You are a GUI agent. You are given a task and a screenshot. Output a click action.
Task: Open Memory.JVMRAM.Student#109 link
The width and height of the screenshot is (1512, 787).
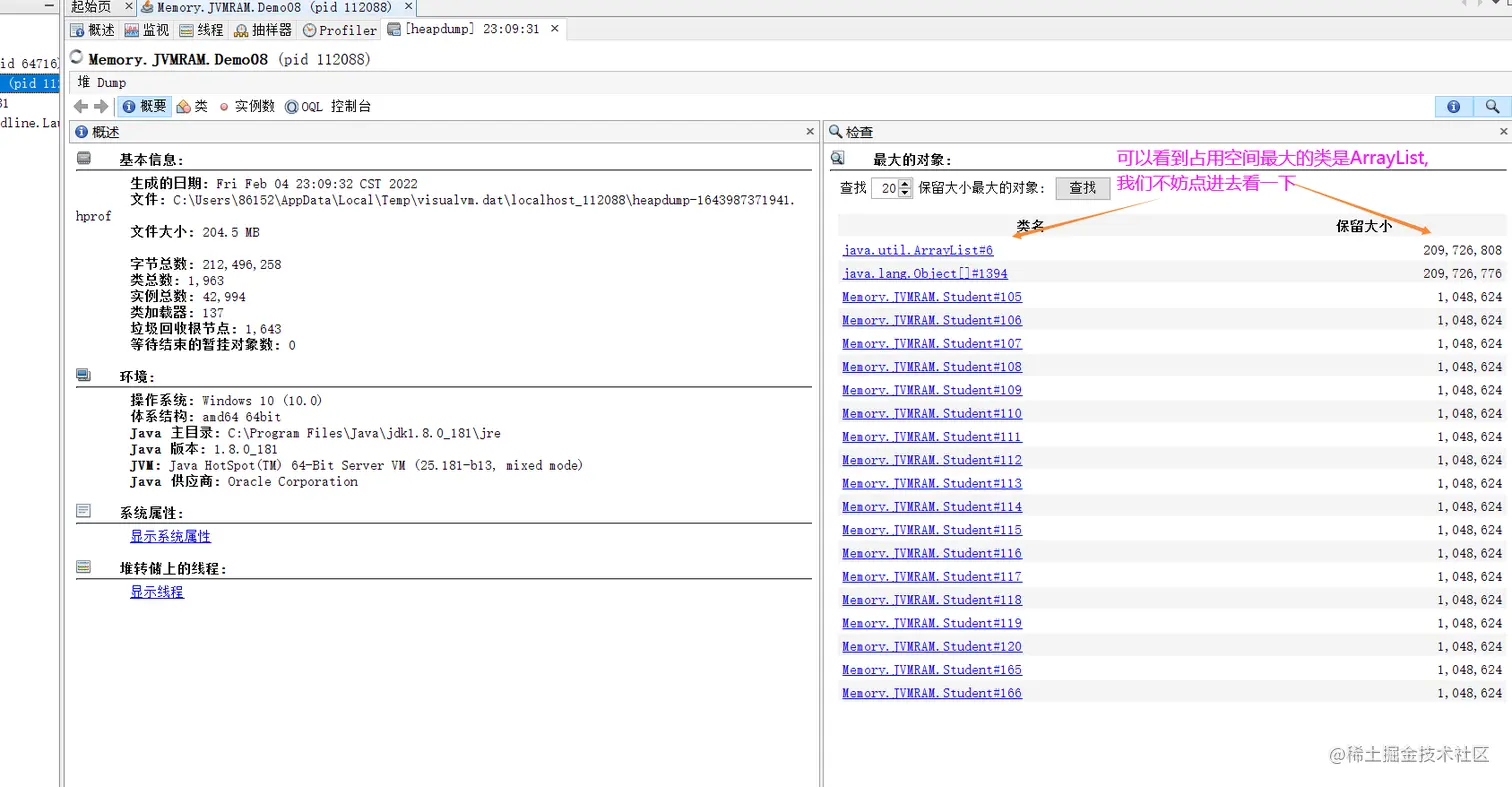coord(932,390)
